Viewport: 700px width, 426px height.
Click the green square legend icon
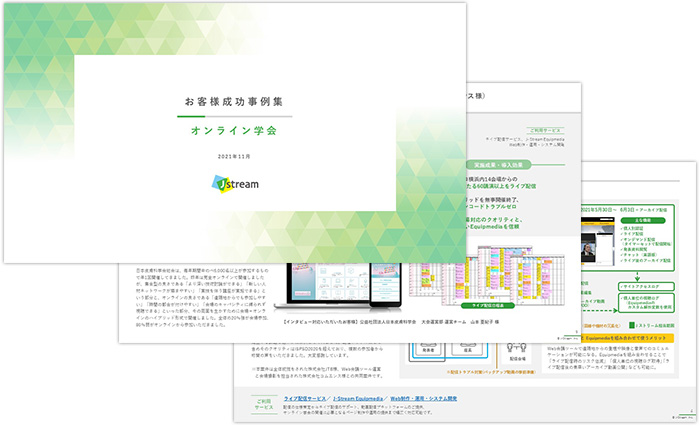click(x=632, y=326)
